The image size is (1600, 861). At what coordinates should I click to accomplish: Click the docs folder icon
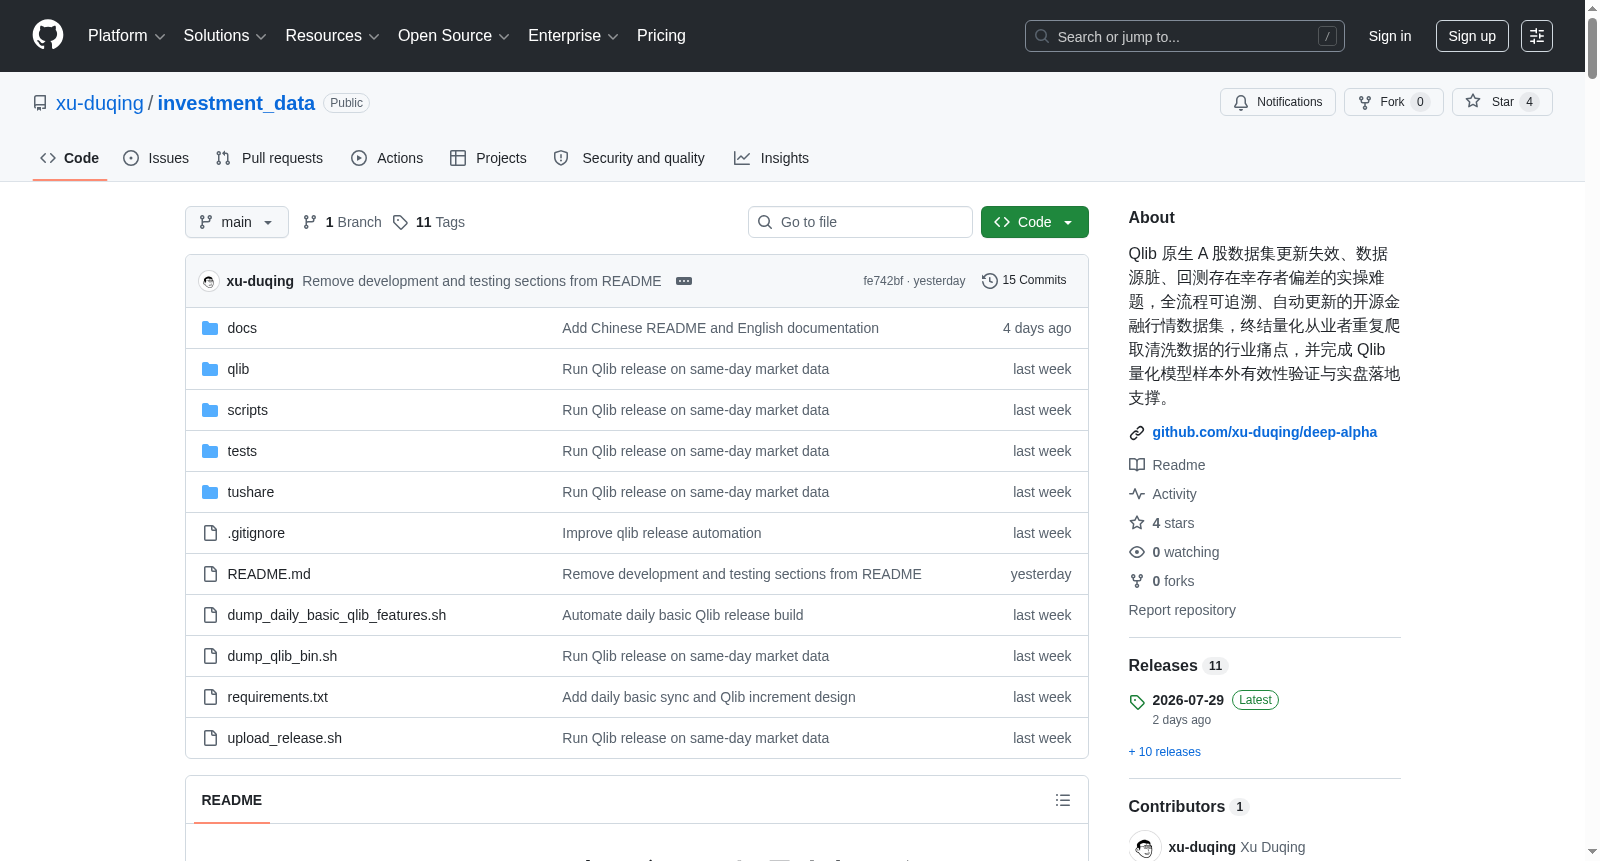click(x=210, y=328)
